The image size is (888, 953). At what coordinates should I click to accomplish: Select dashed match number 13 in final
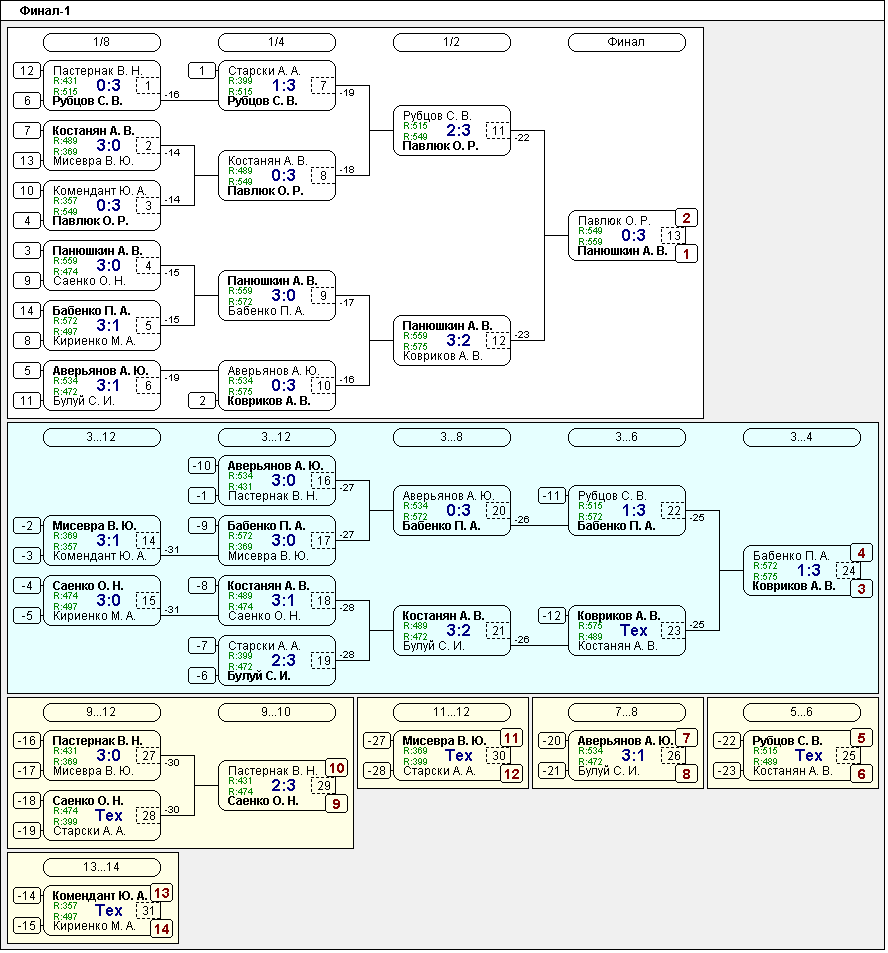(x=673, y=236)
